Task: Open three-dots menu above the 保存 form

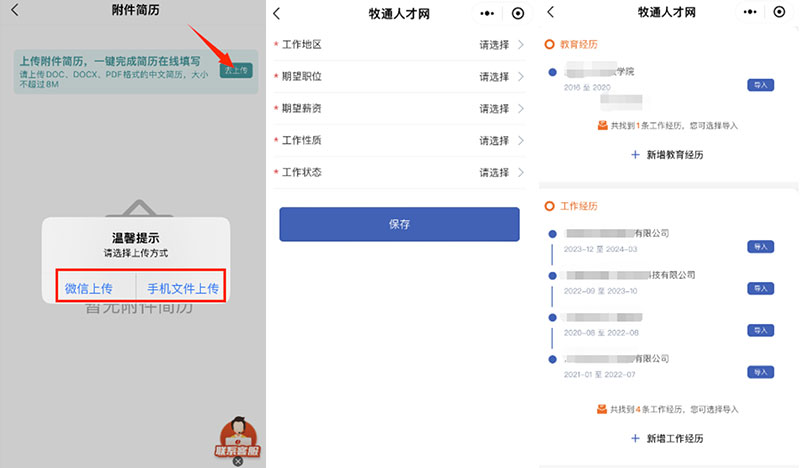Action: (x=486, y=14)
